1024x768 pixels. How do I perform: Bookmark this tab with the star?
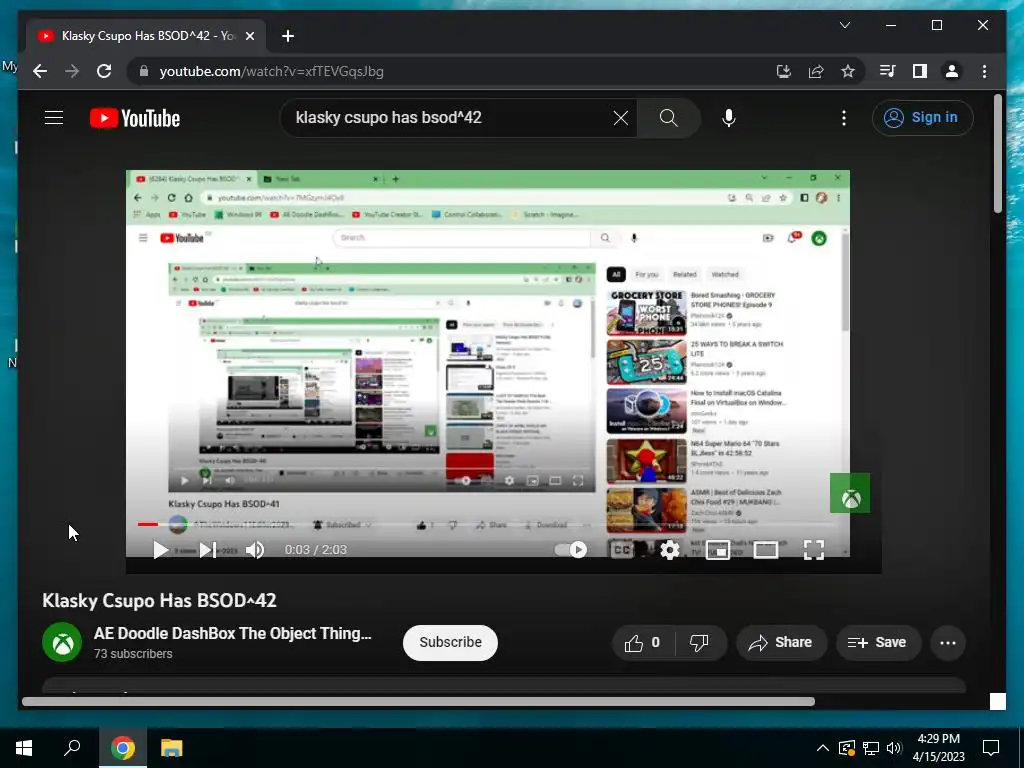(x=848, y=71)
